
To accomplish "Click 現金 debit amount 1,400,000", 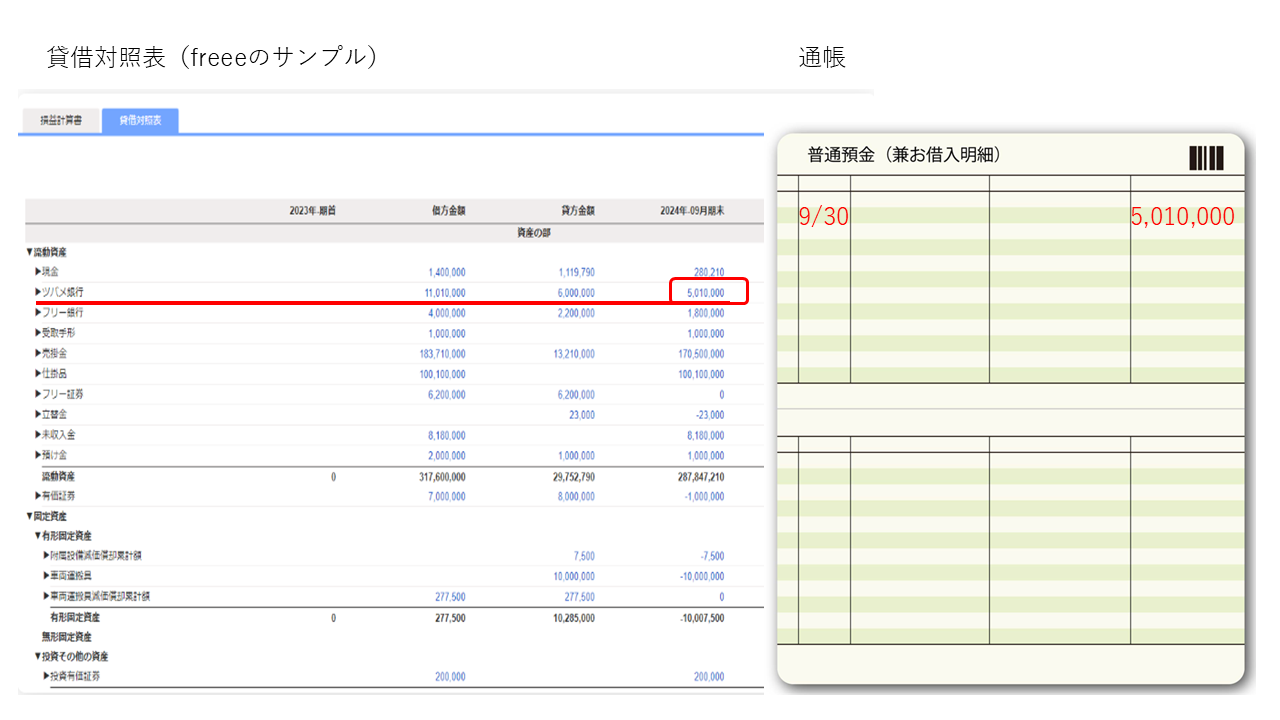I will click(x=445, y=272).
